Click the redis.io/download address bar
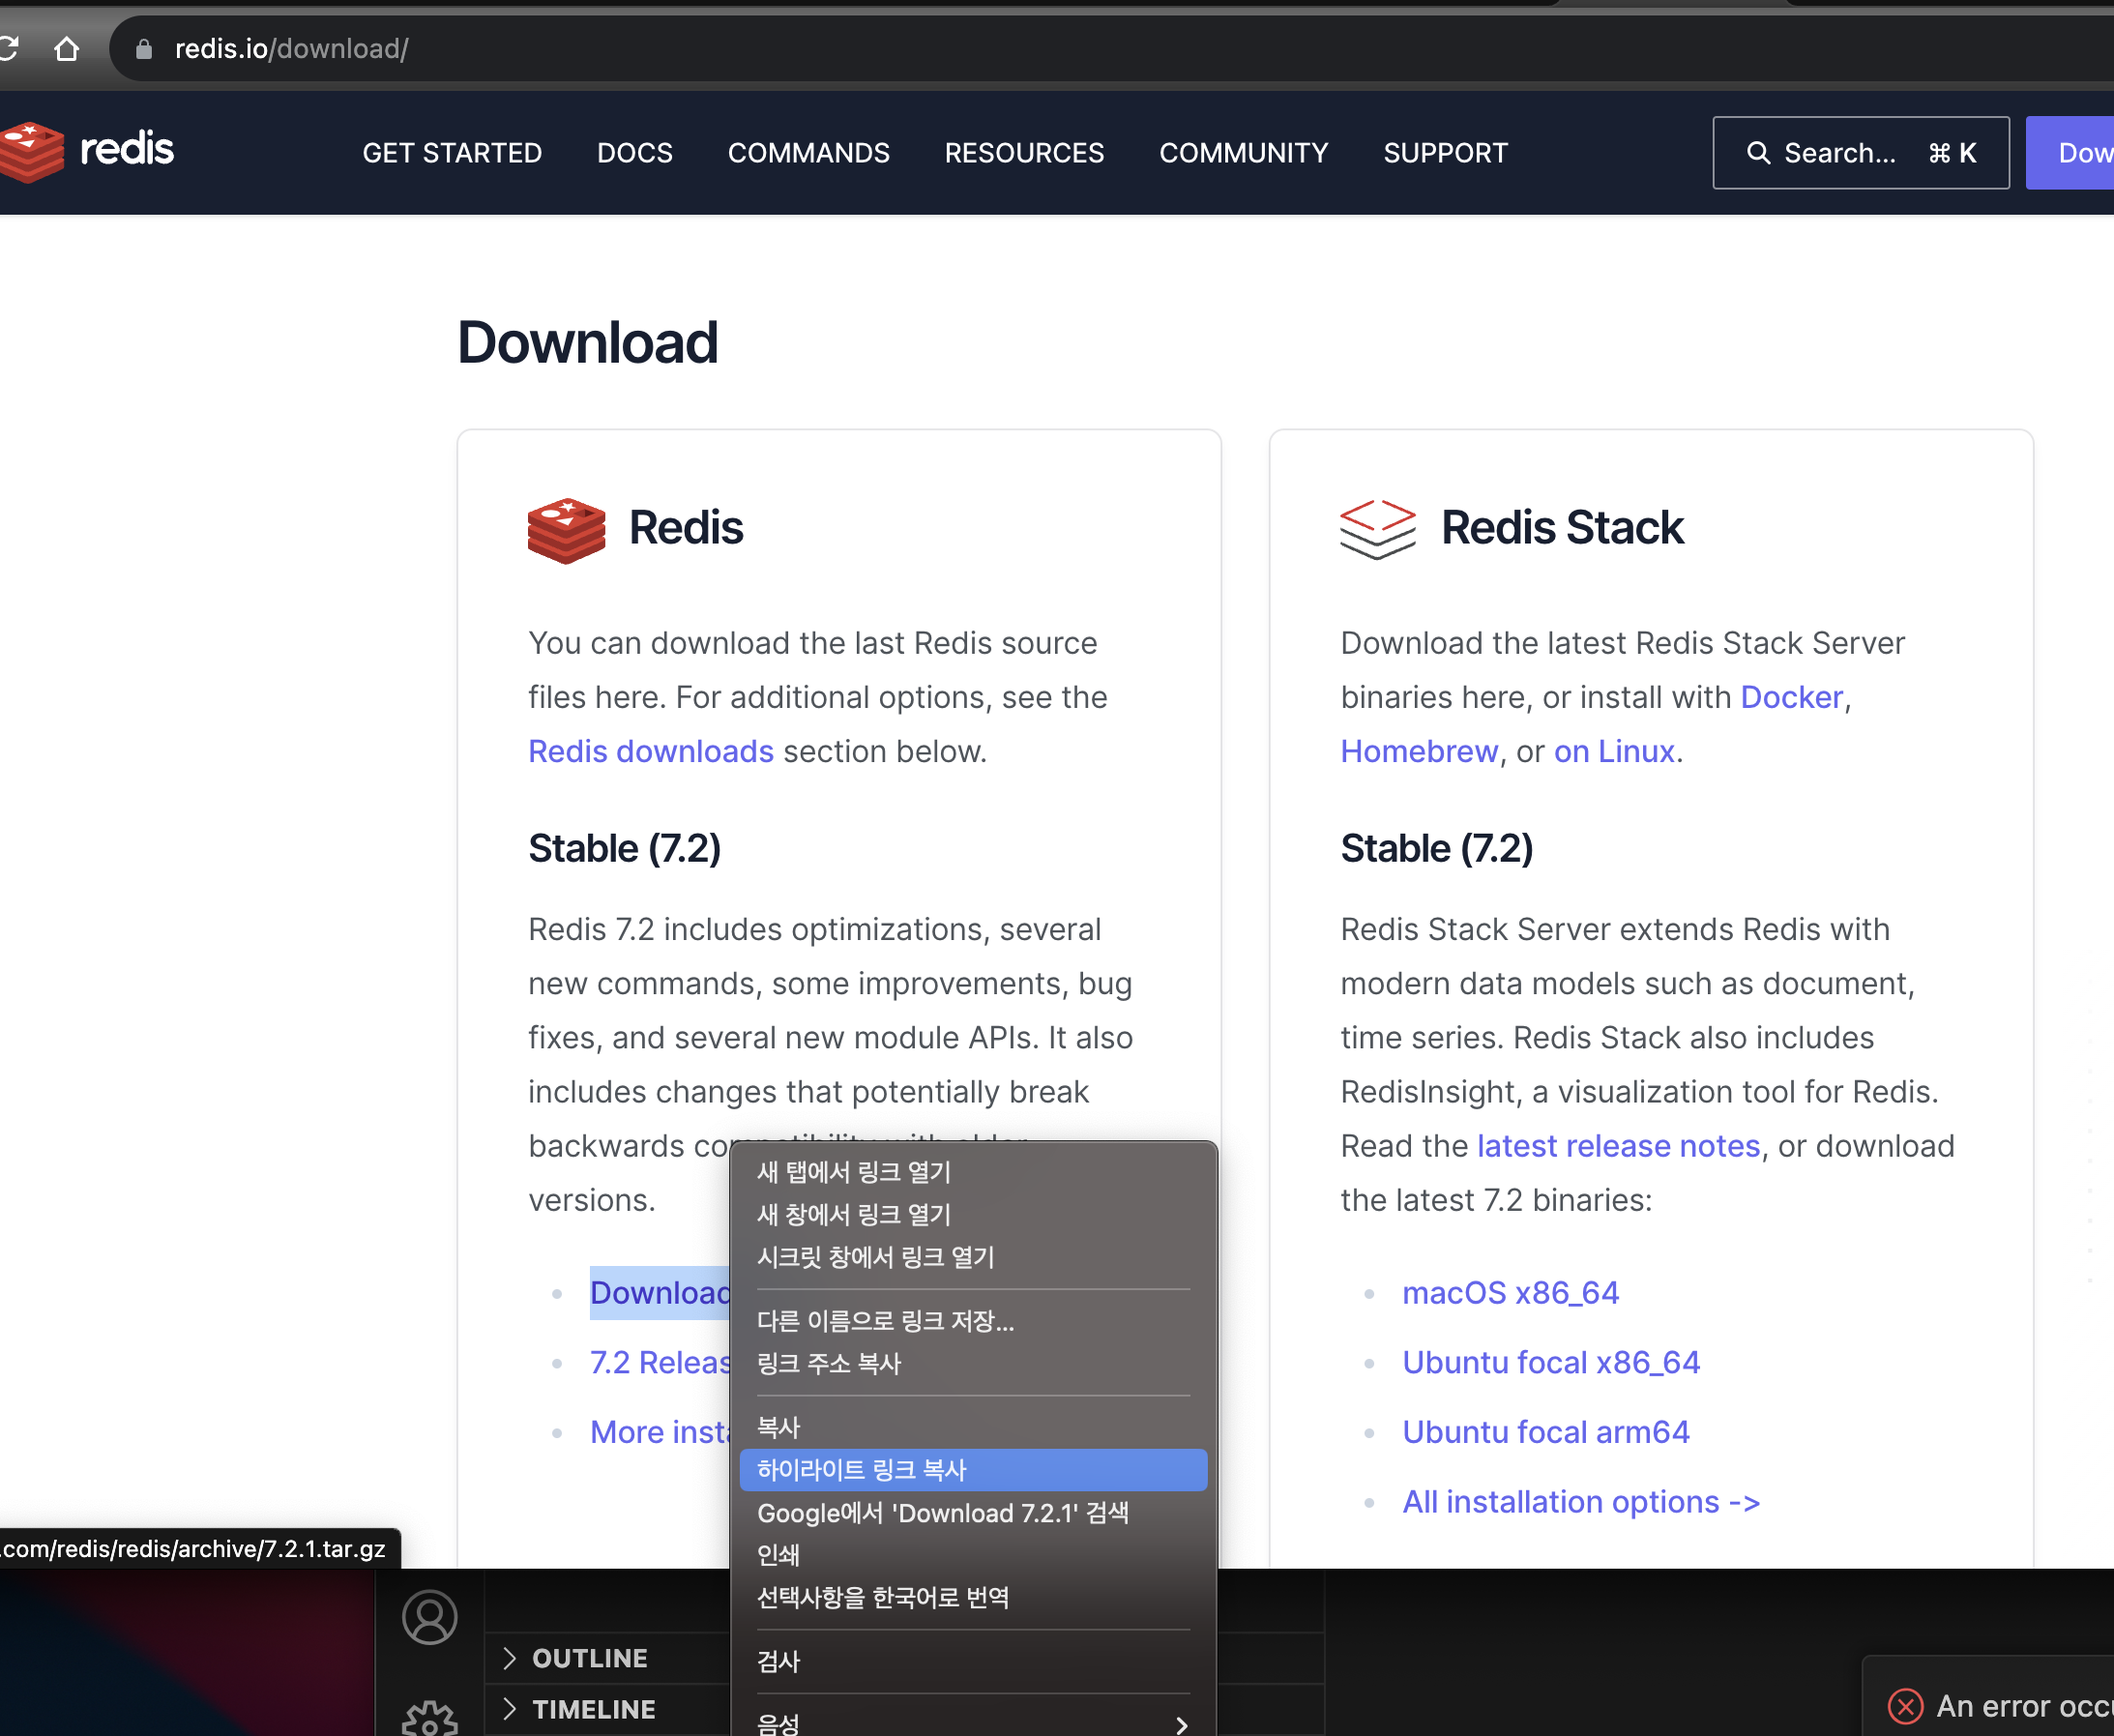 [1110, 48]
